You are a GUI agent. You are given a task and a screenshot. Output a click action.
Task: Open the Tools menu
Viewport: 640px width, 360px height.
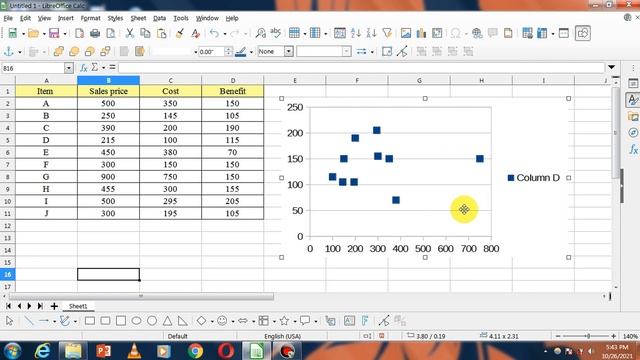point(181,18)
